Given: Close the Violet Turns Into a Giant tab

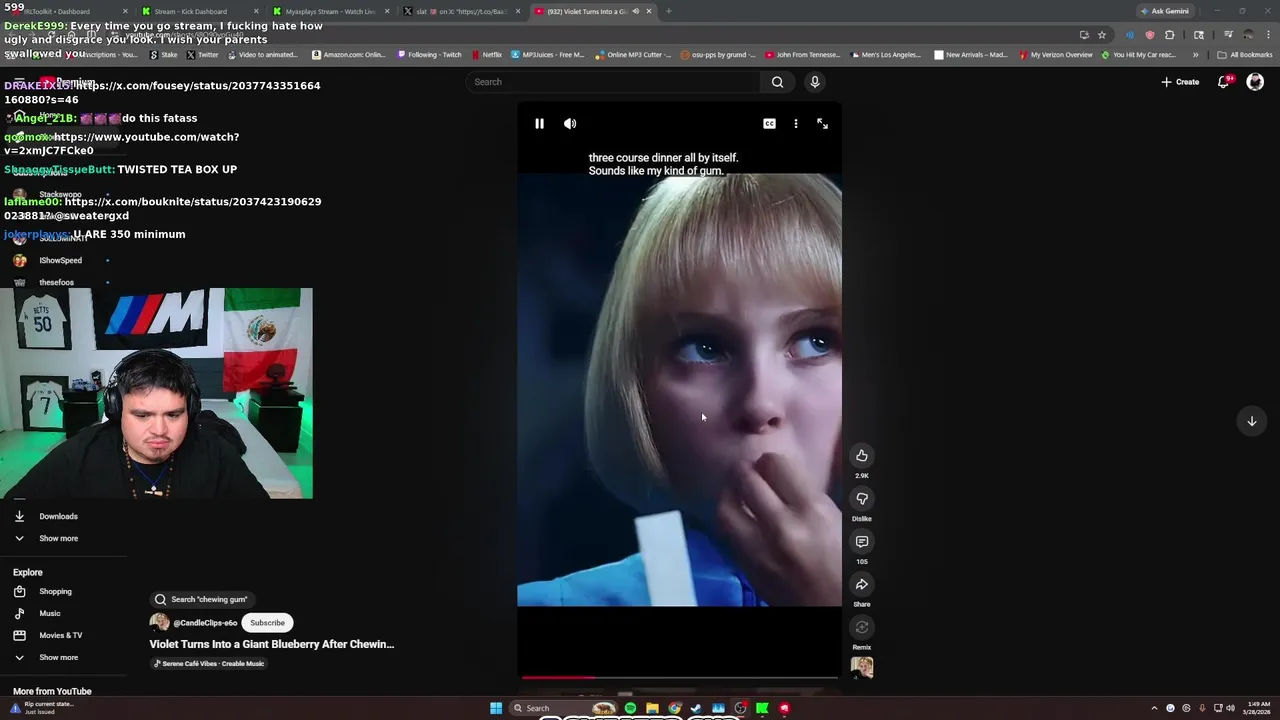Looking at the screenshot, I should [x=649, y=11].
